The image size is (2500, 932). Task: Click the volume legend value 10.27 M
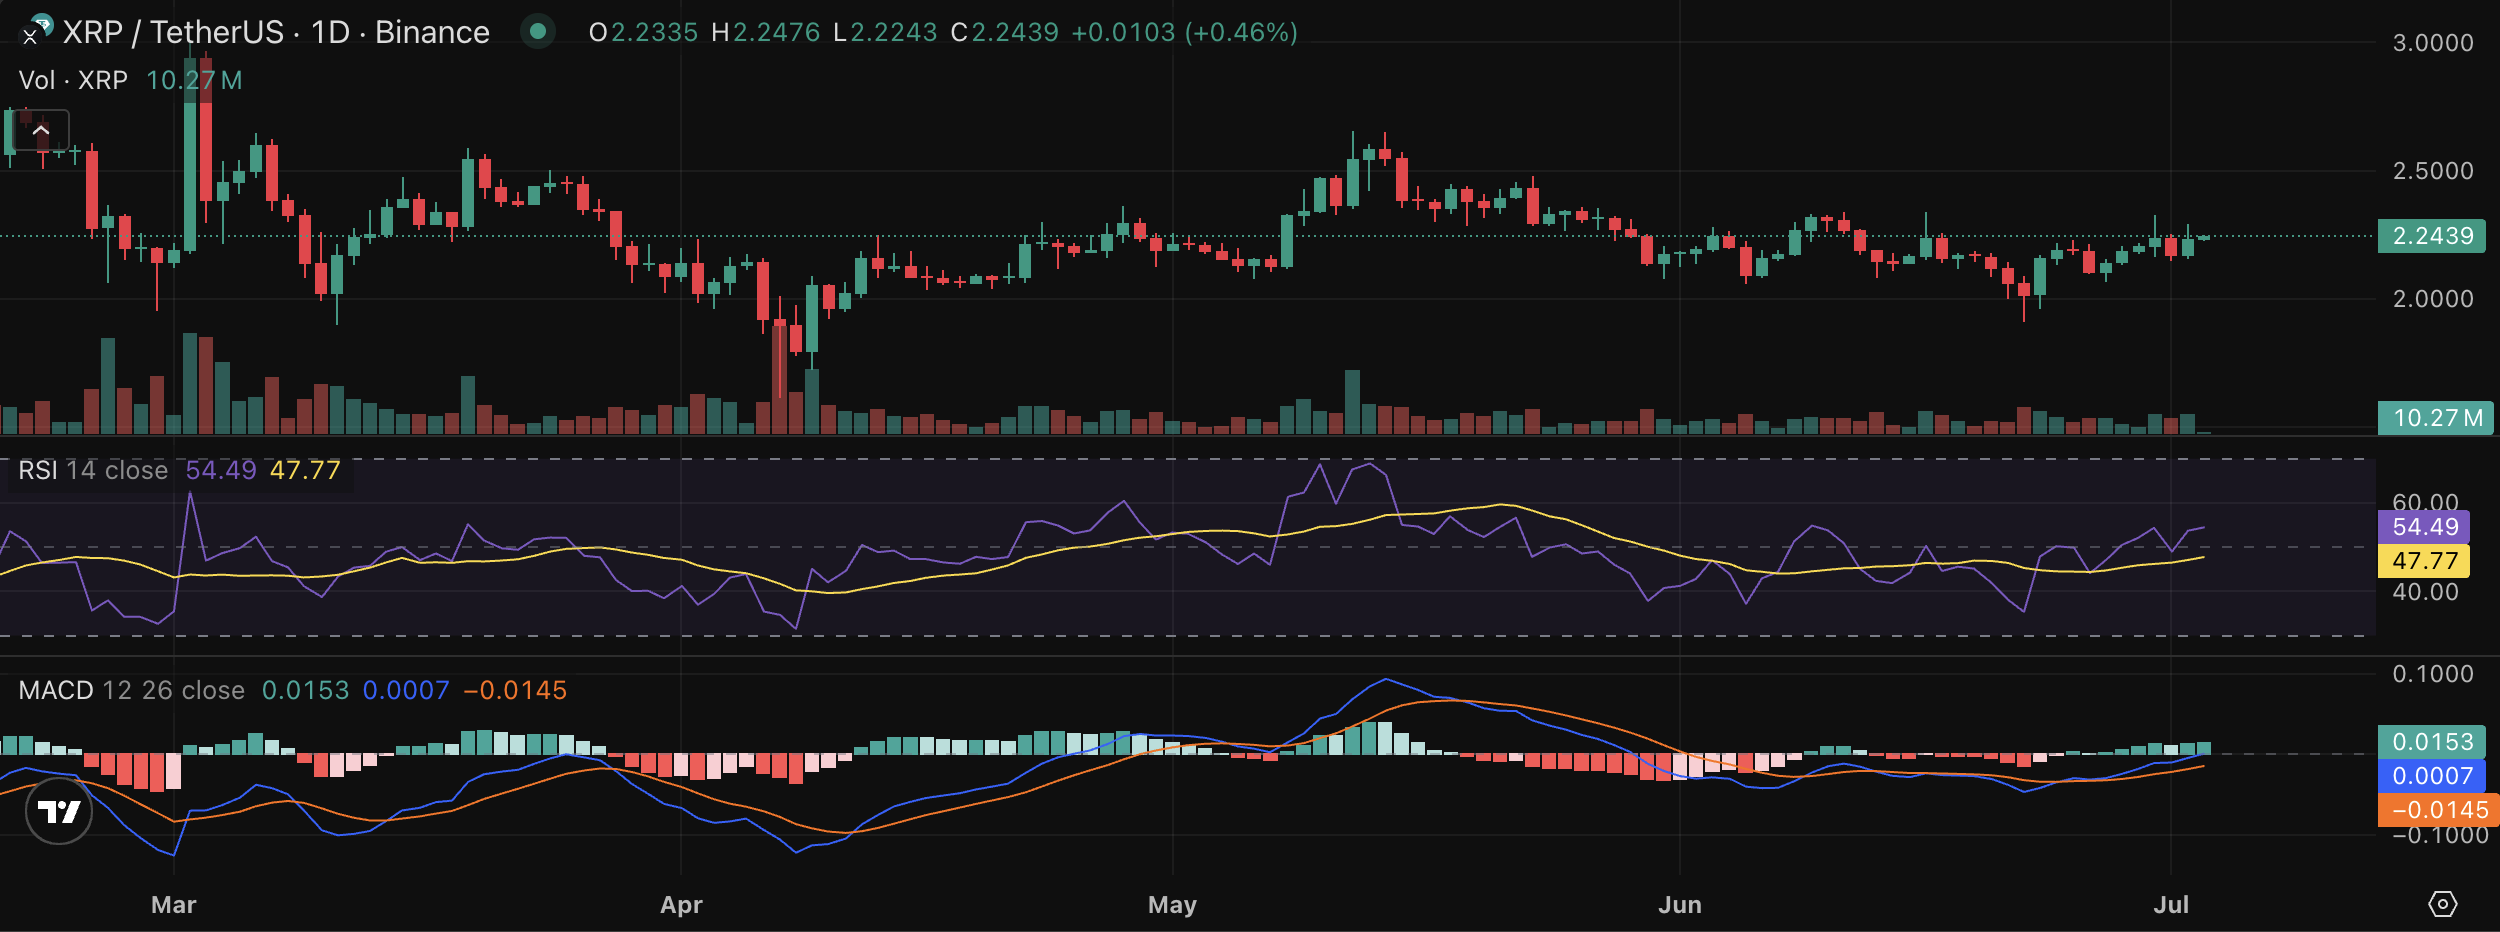click(x=194, y=80)
